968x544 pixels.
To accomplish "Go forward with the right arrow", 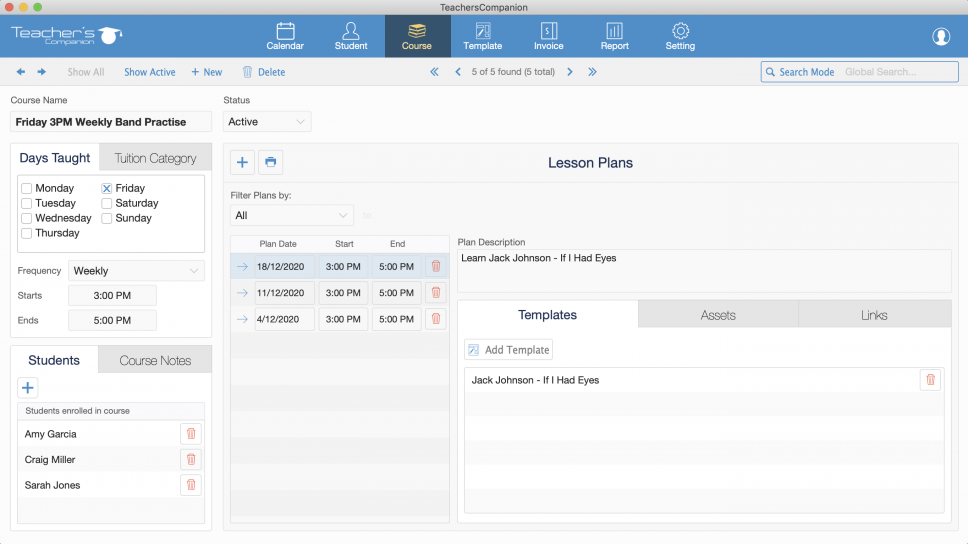I will tap(41, 72).
